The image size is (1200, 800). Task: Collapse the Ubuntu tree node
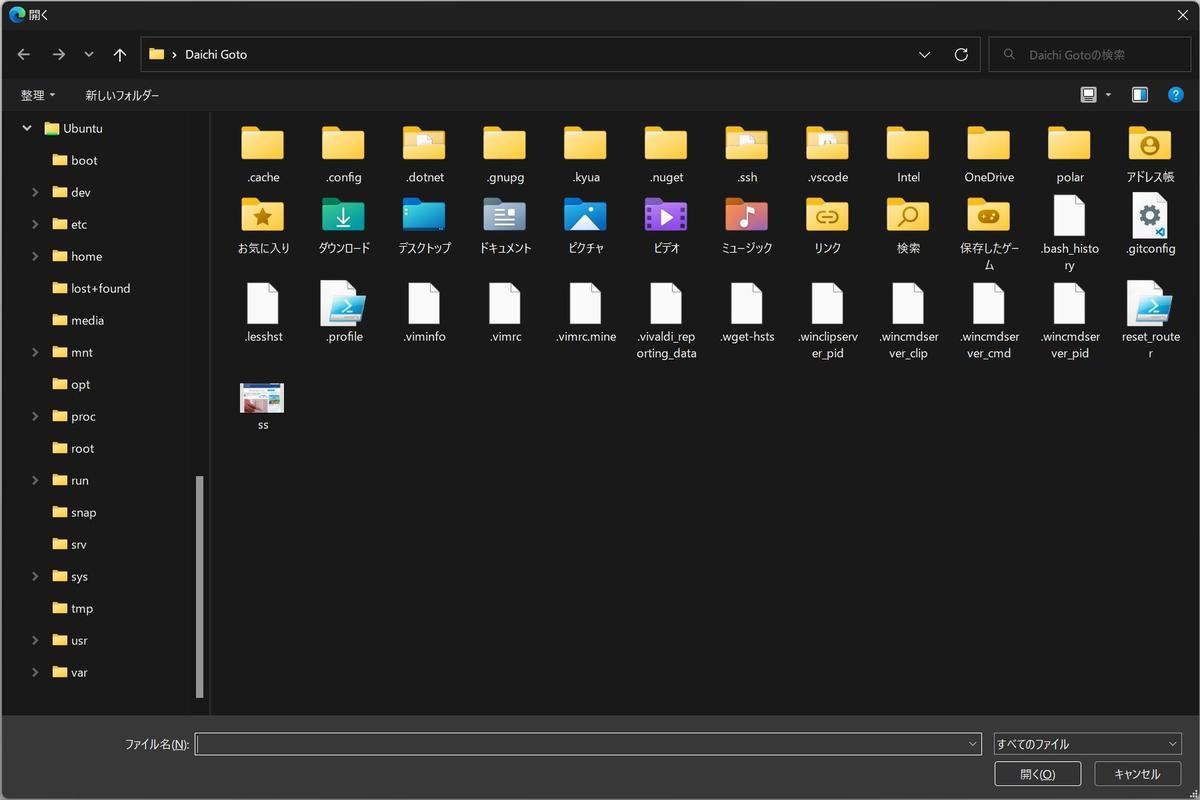point(27,128)
